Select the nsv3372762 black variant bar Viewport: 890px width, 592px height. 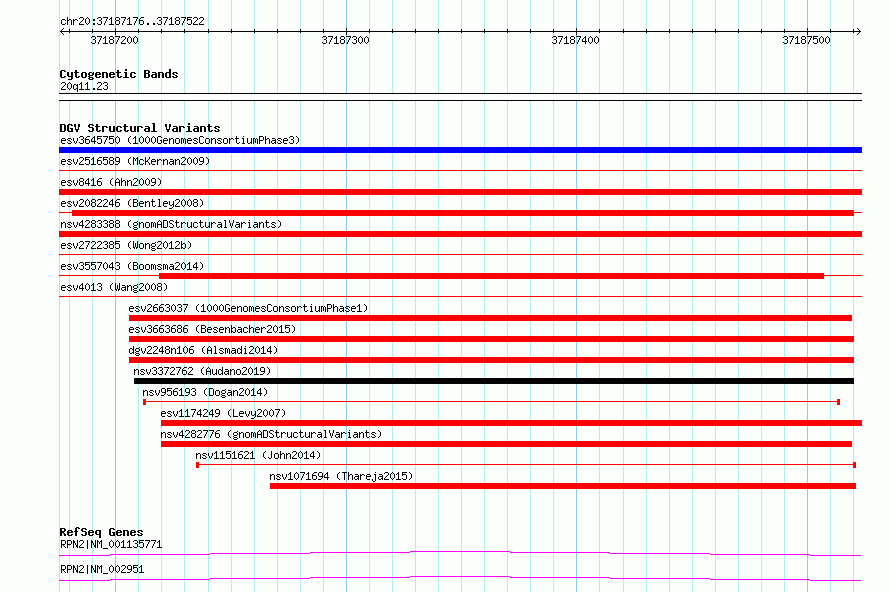pos(494,381)
